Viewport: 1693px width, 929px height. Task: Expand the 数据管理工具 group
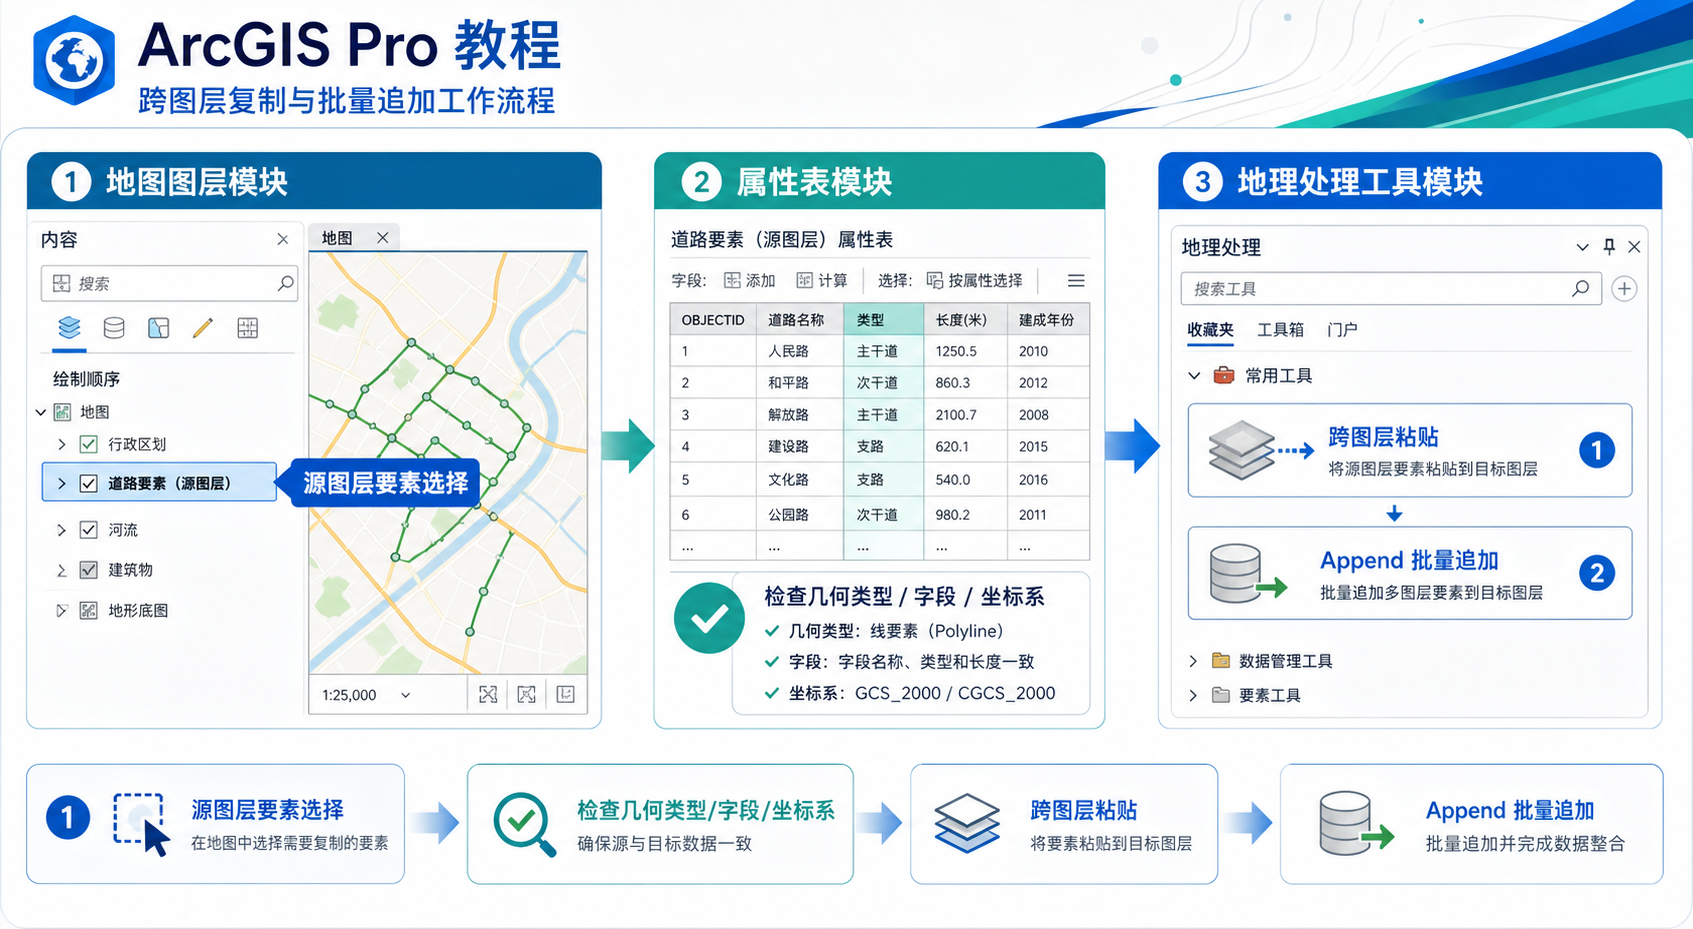(1193, 661)
